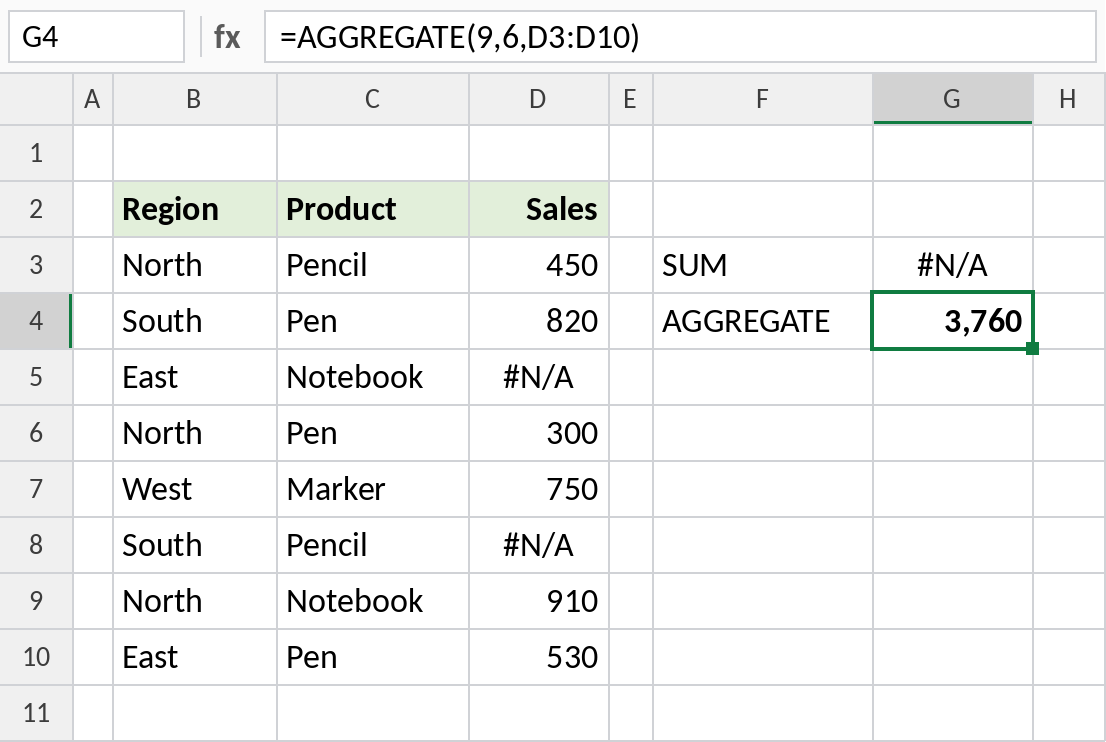Click the #N/A cell in the South Pencil row
The height and width of the screenshot is (742, 1106).
click(538, 545)
